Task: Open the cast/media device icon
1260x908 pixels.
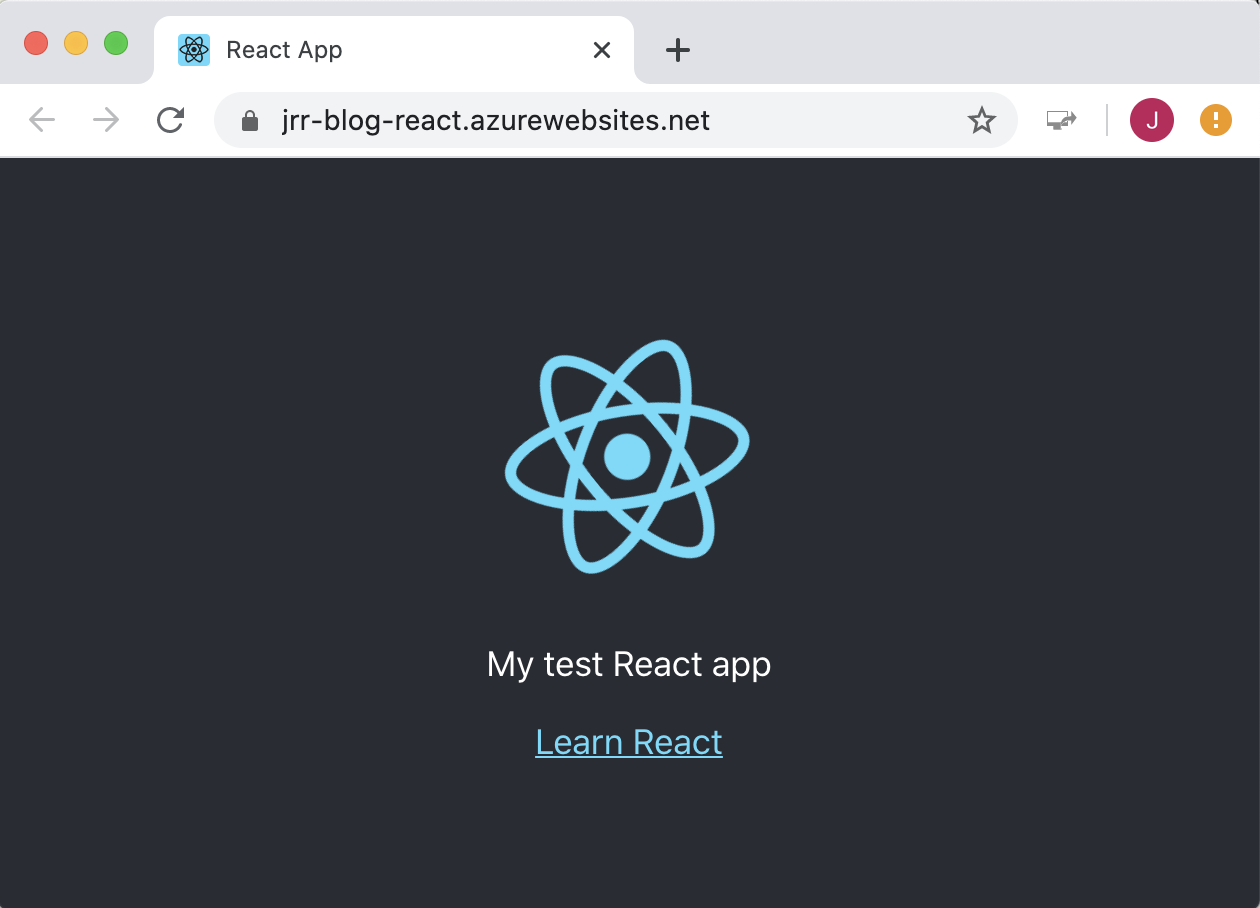Action: pyautogui.click(x=1061, y=120)
